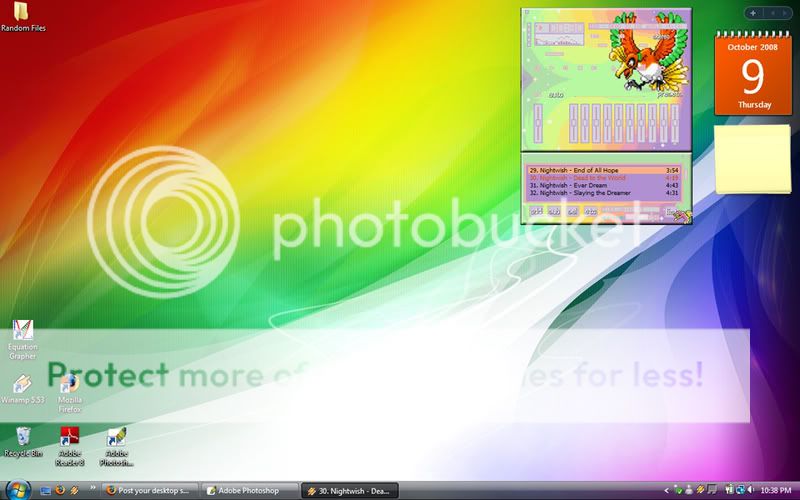
Task: Toggle the Winamp equalizer auto button
Action: [x=556, y=95]
